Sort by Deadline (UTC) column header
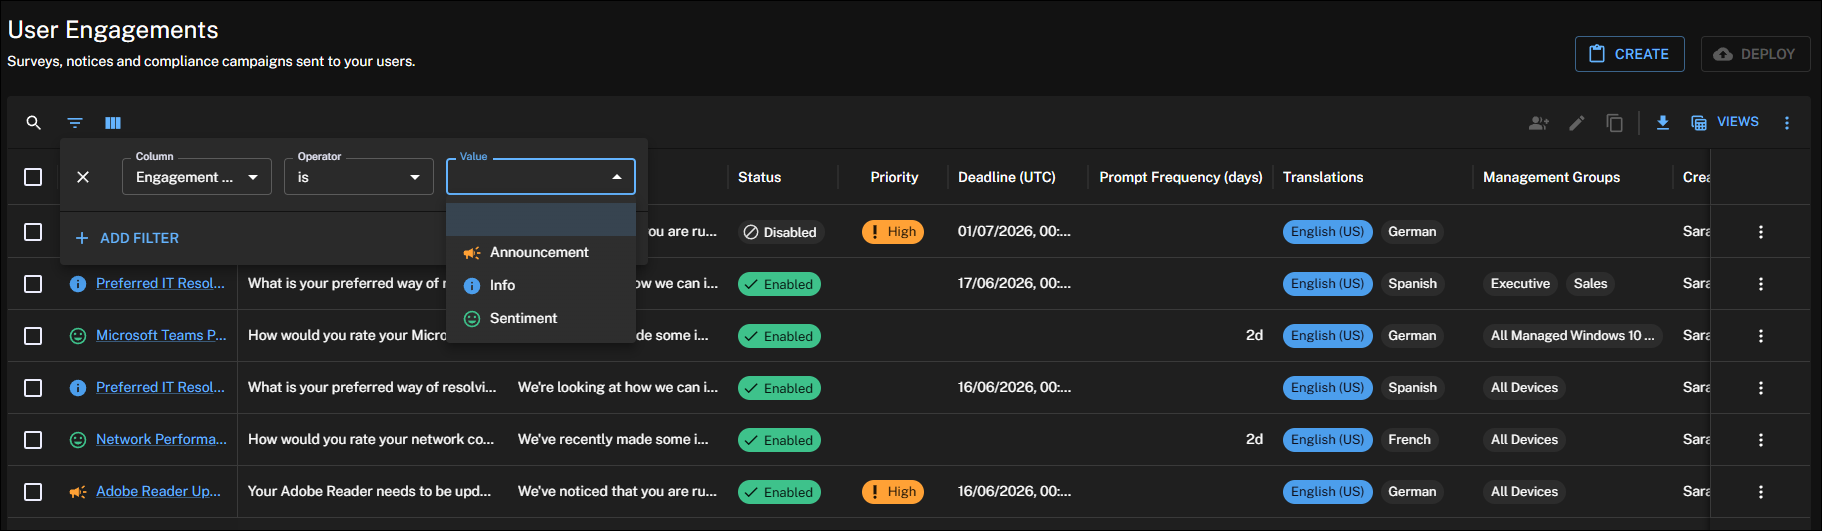 1007,177
